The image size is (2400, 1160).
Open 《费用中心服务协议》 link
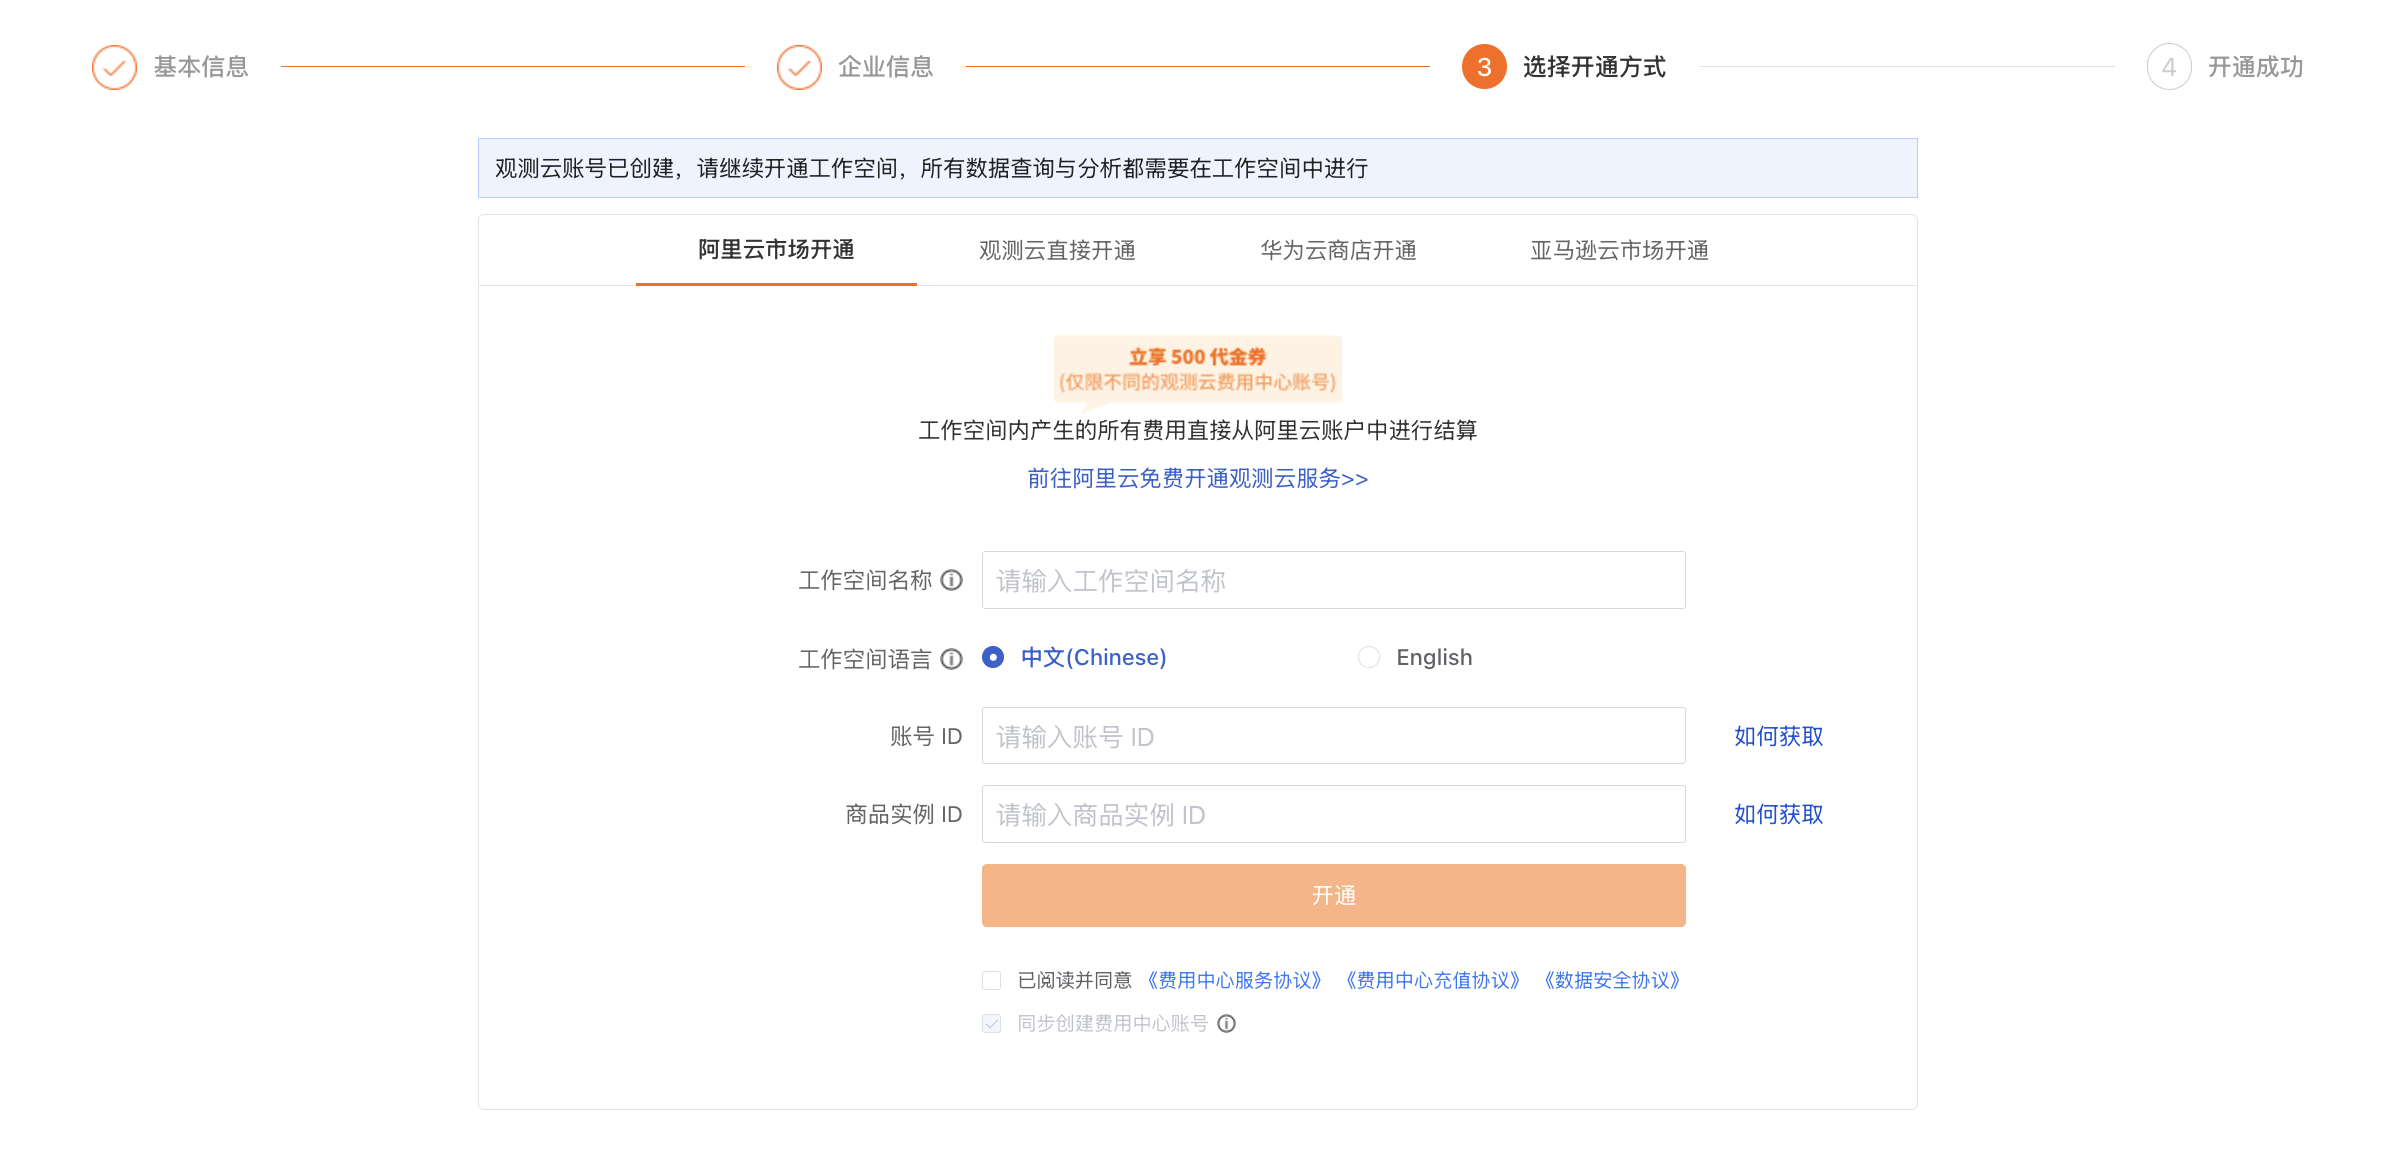tap(1235, 980)
